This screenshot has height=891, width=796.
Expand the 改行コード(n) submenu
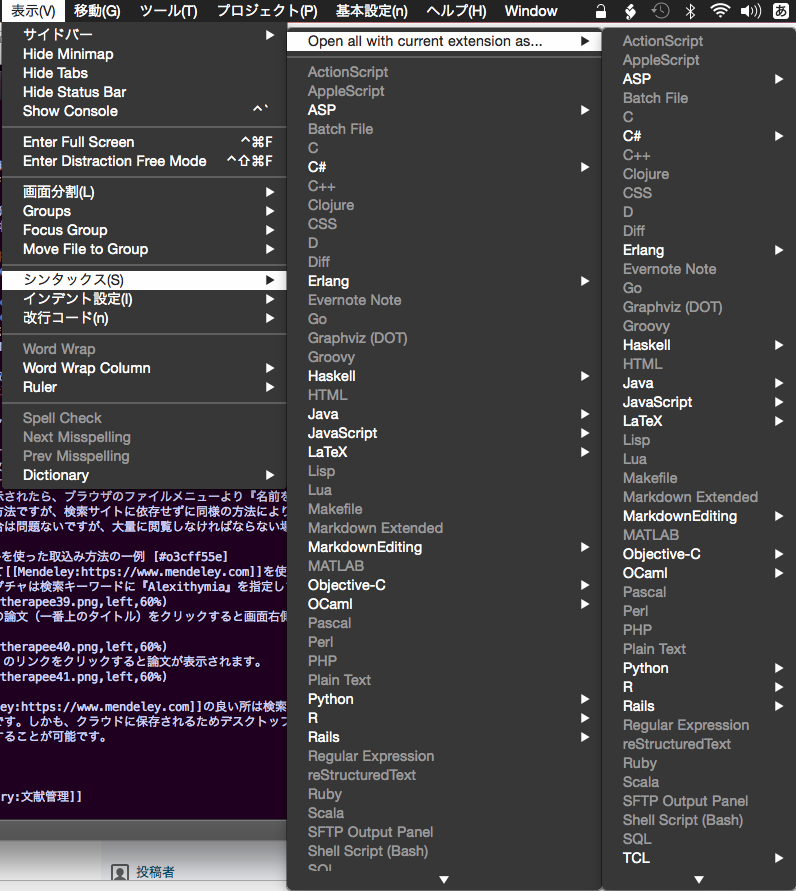click(144, 318)
